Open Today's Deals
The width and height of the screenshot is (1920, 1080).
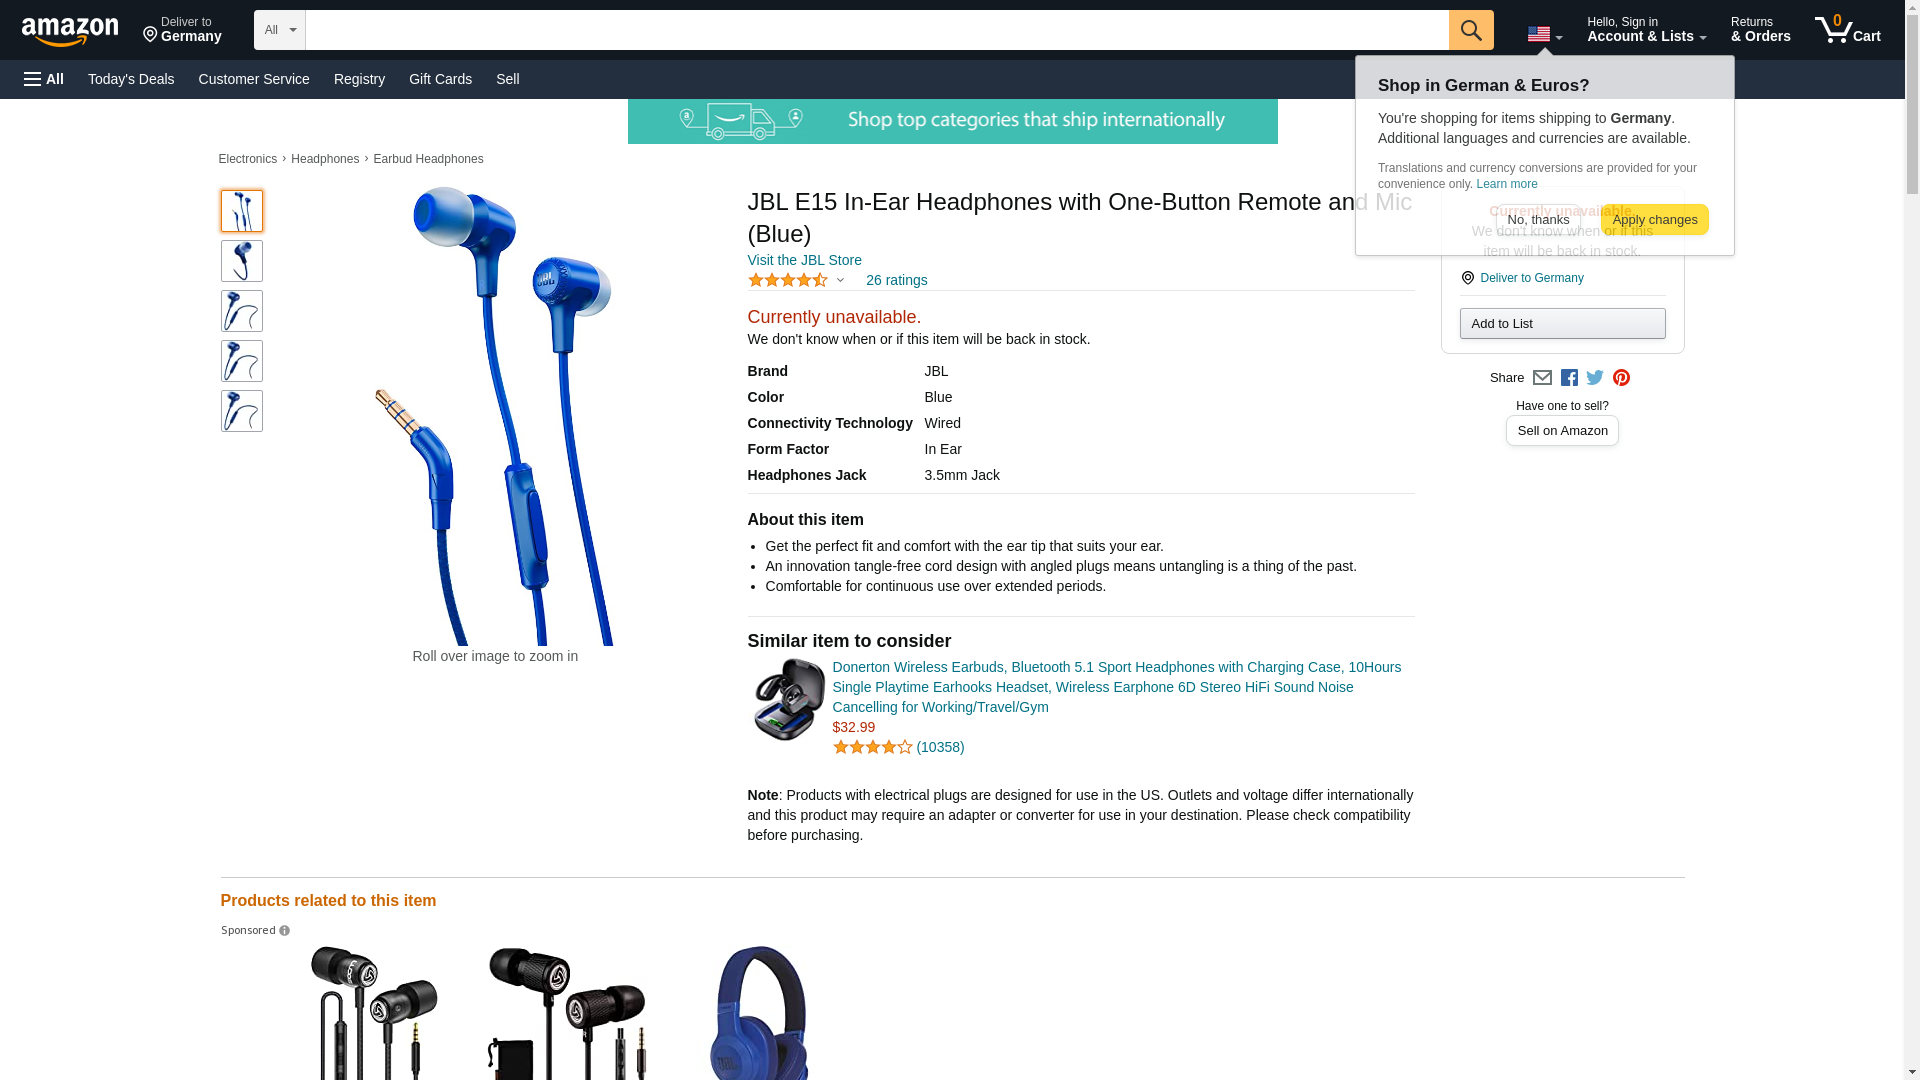pos(131,79)
